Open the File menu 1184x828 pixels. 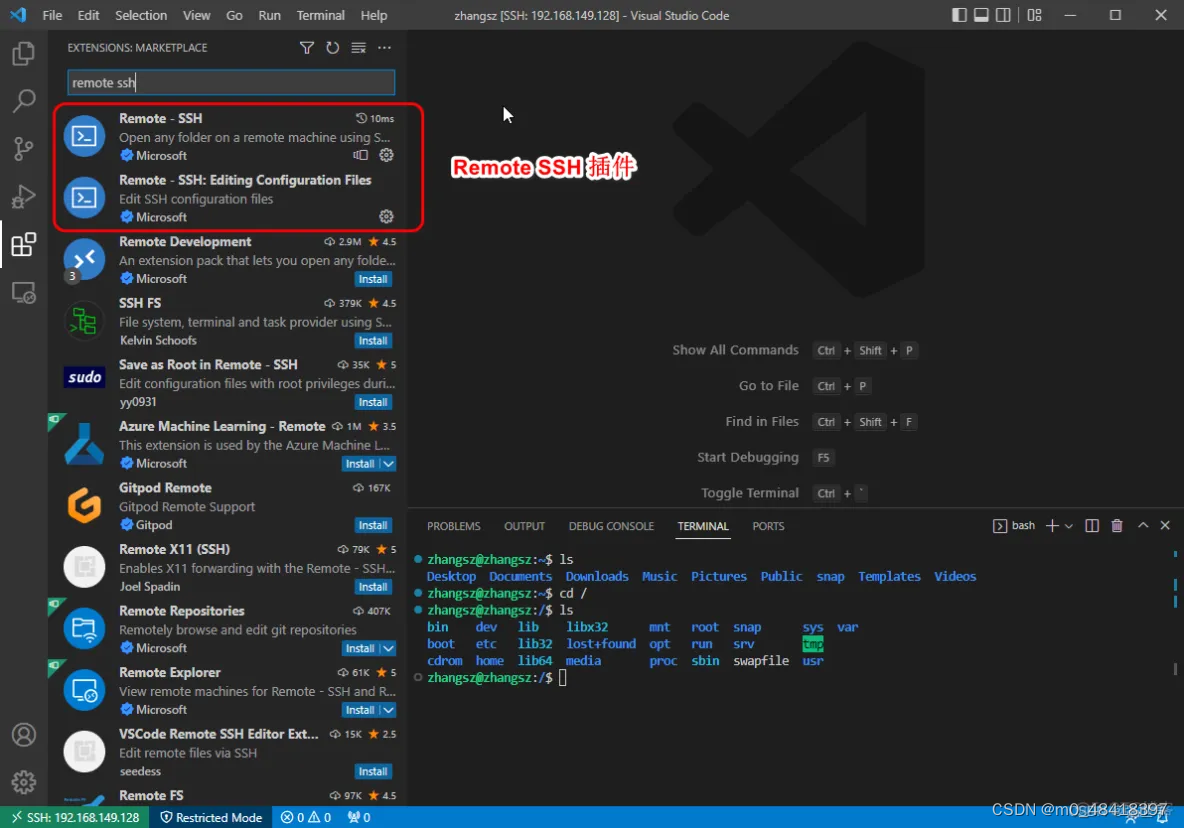point(52,15)
